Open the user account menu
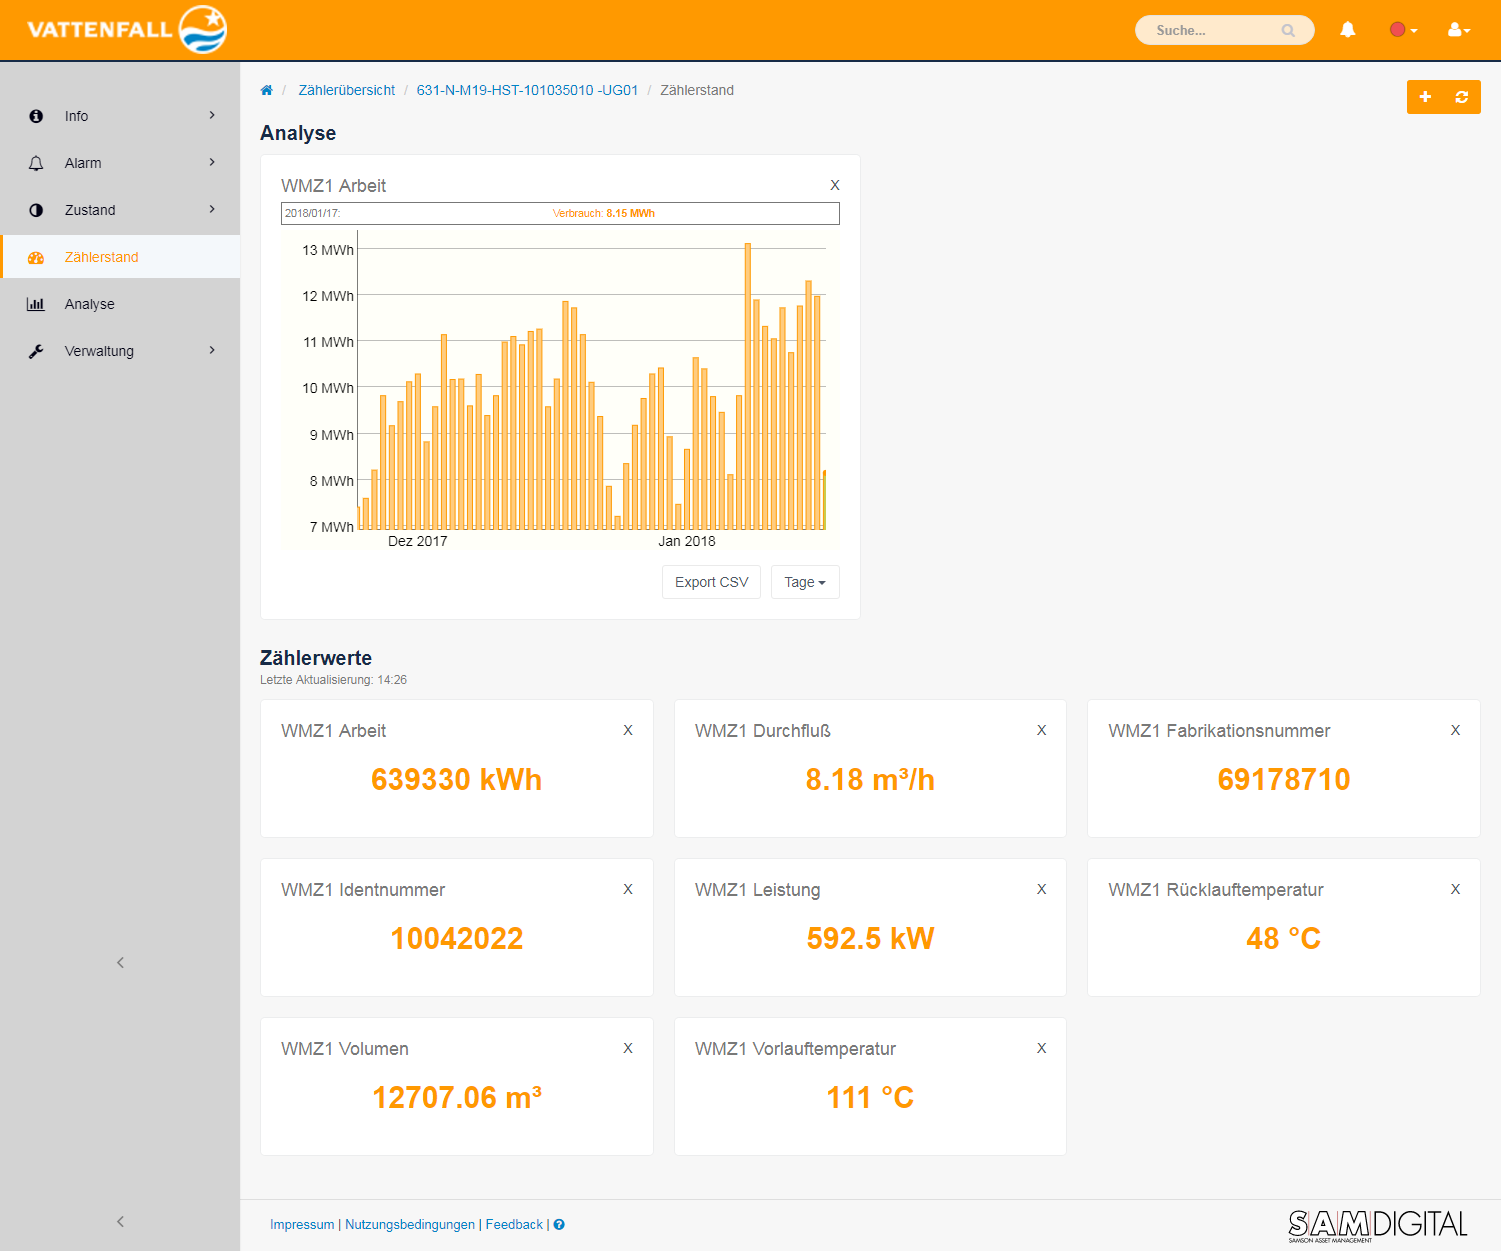Screen dimensions: 1501x1251 click(x=1459, y=30)
